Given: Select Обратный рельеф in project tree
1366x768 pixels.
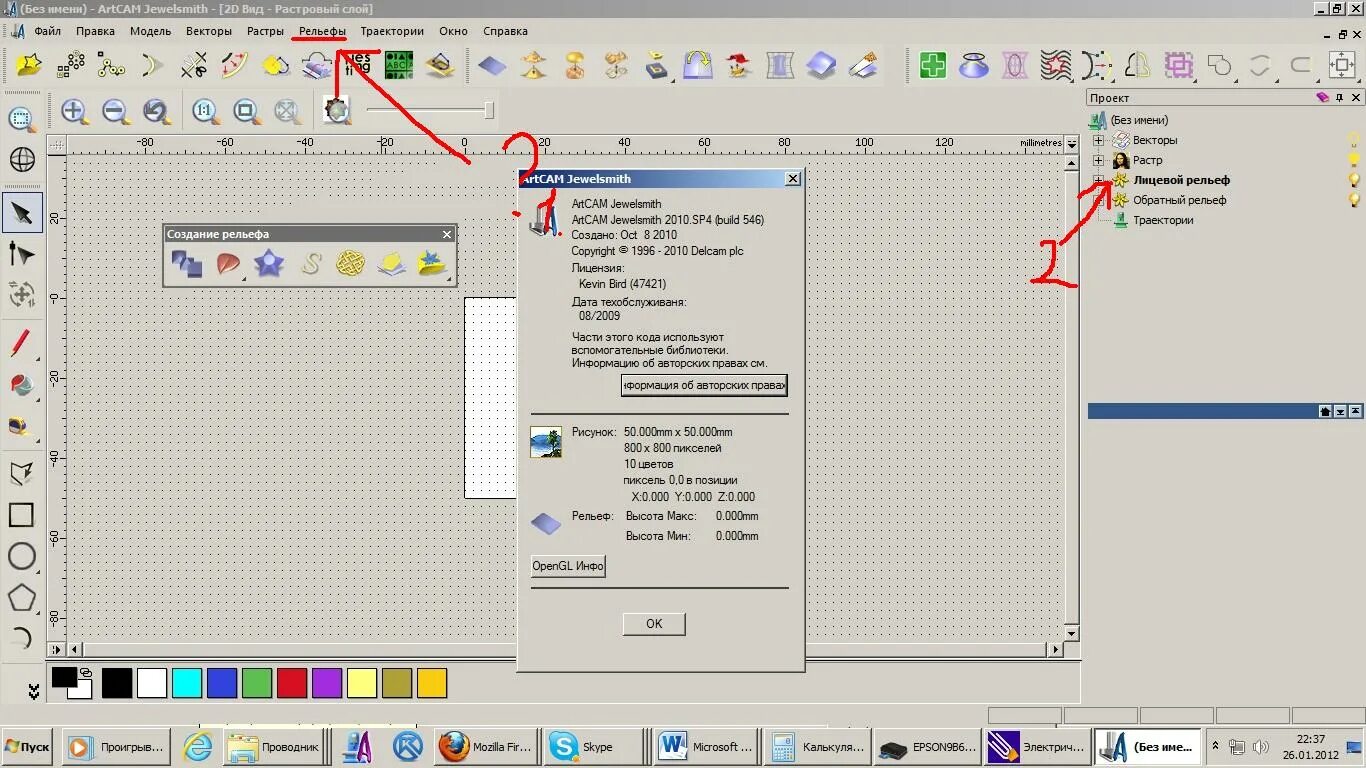Looking at the screenshot, I should [1179, 200].
